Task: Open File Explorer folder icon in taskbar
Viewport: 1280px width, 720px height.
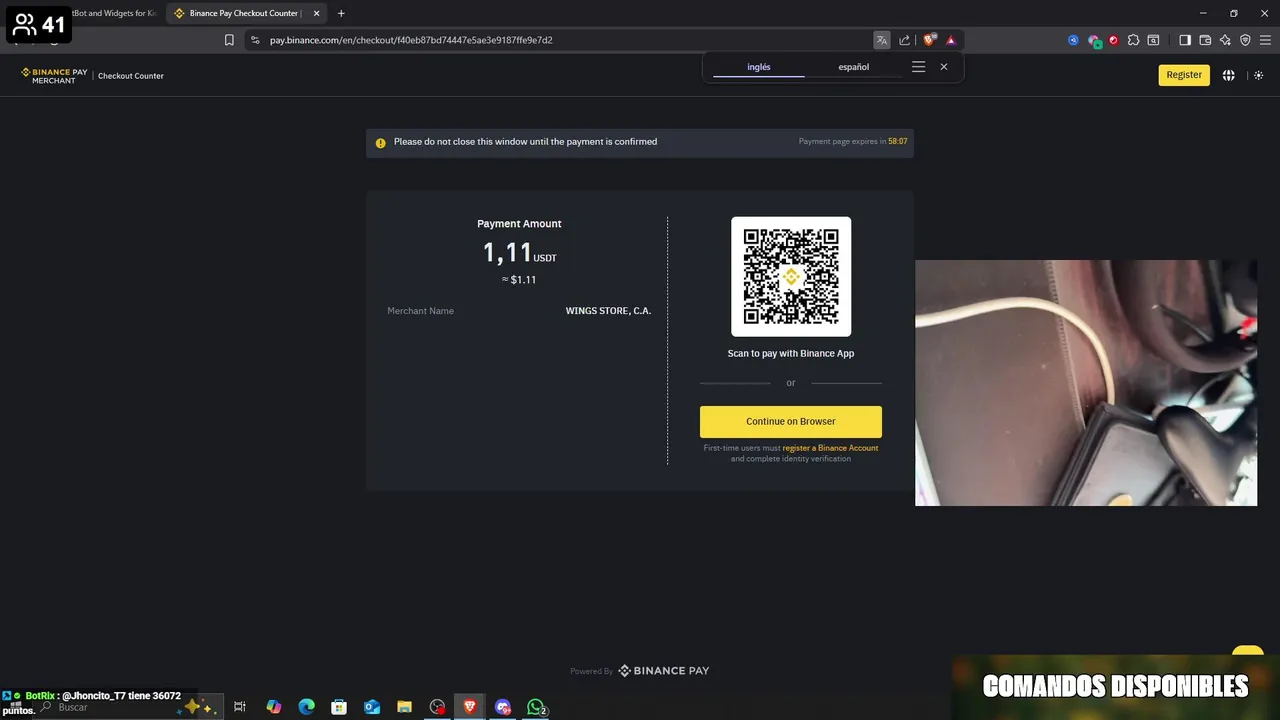Action: pos(404,707)
